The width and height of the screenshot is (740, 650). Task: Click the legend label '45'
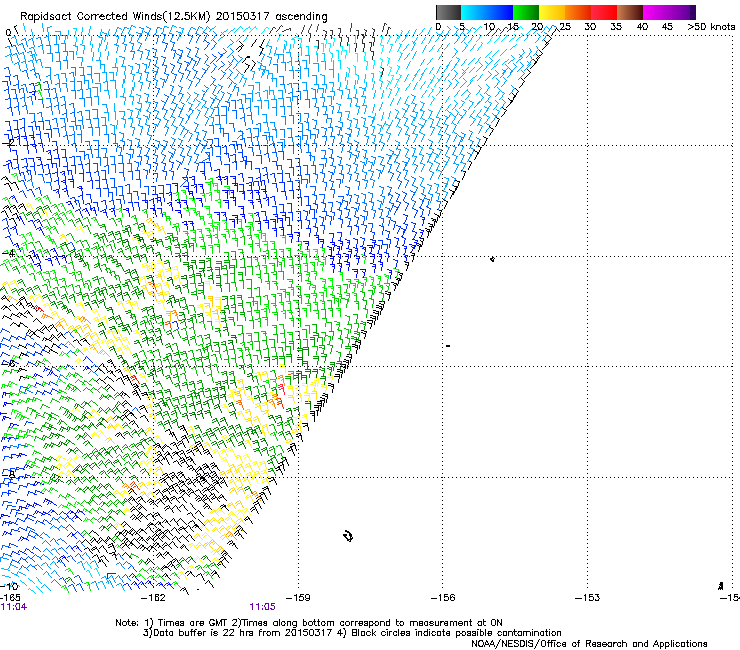coord(667,27)
